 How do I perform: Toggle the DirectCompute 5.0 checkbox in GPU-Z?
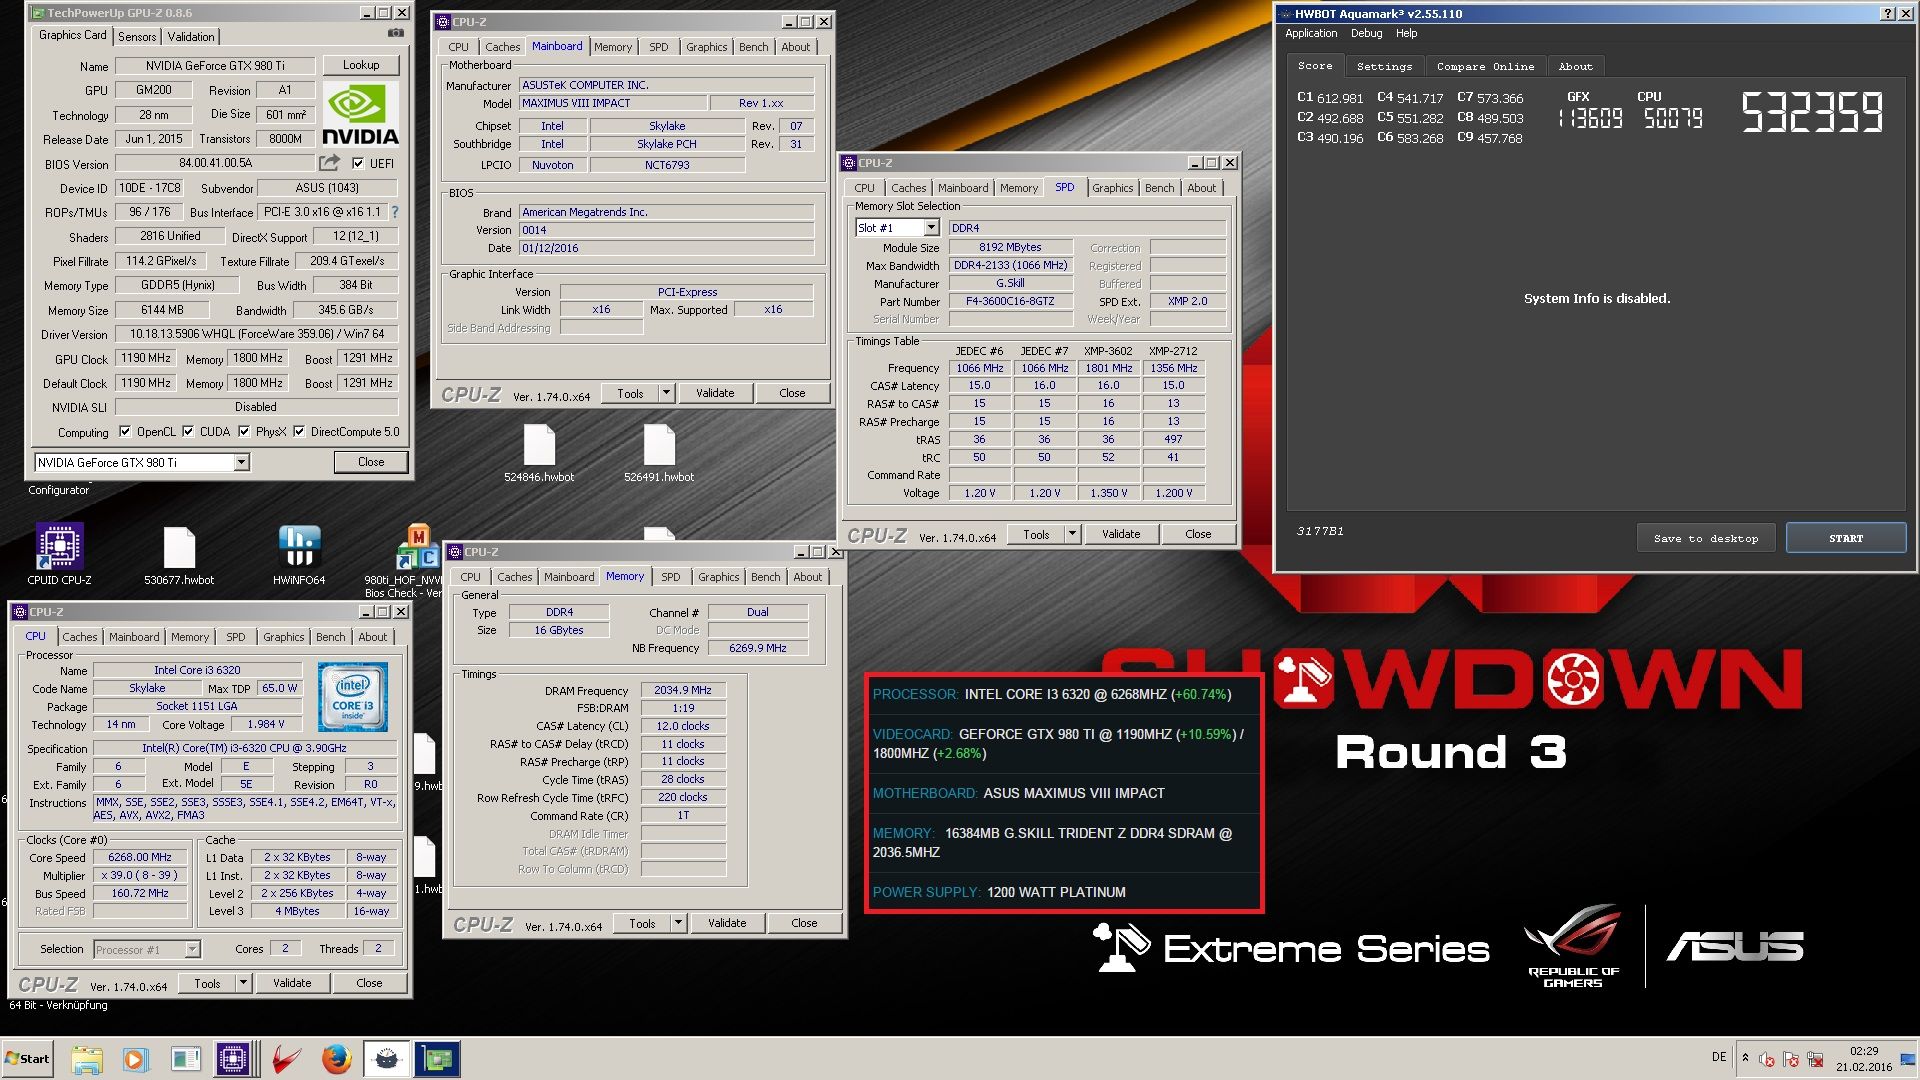point(299,432)
